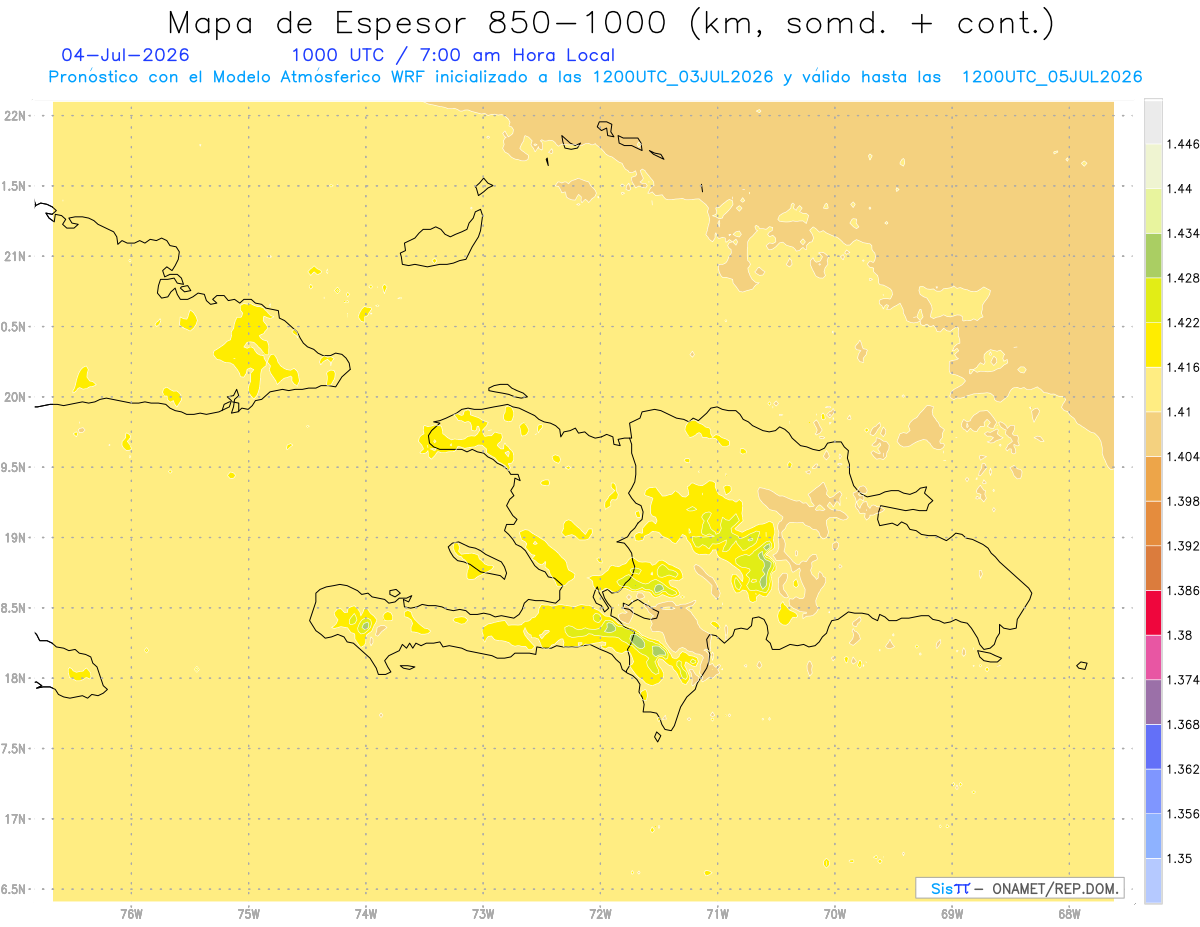Click the latitude label '19N'
1200x927 pixels.
[14, 538]
